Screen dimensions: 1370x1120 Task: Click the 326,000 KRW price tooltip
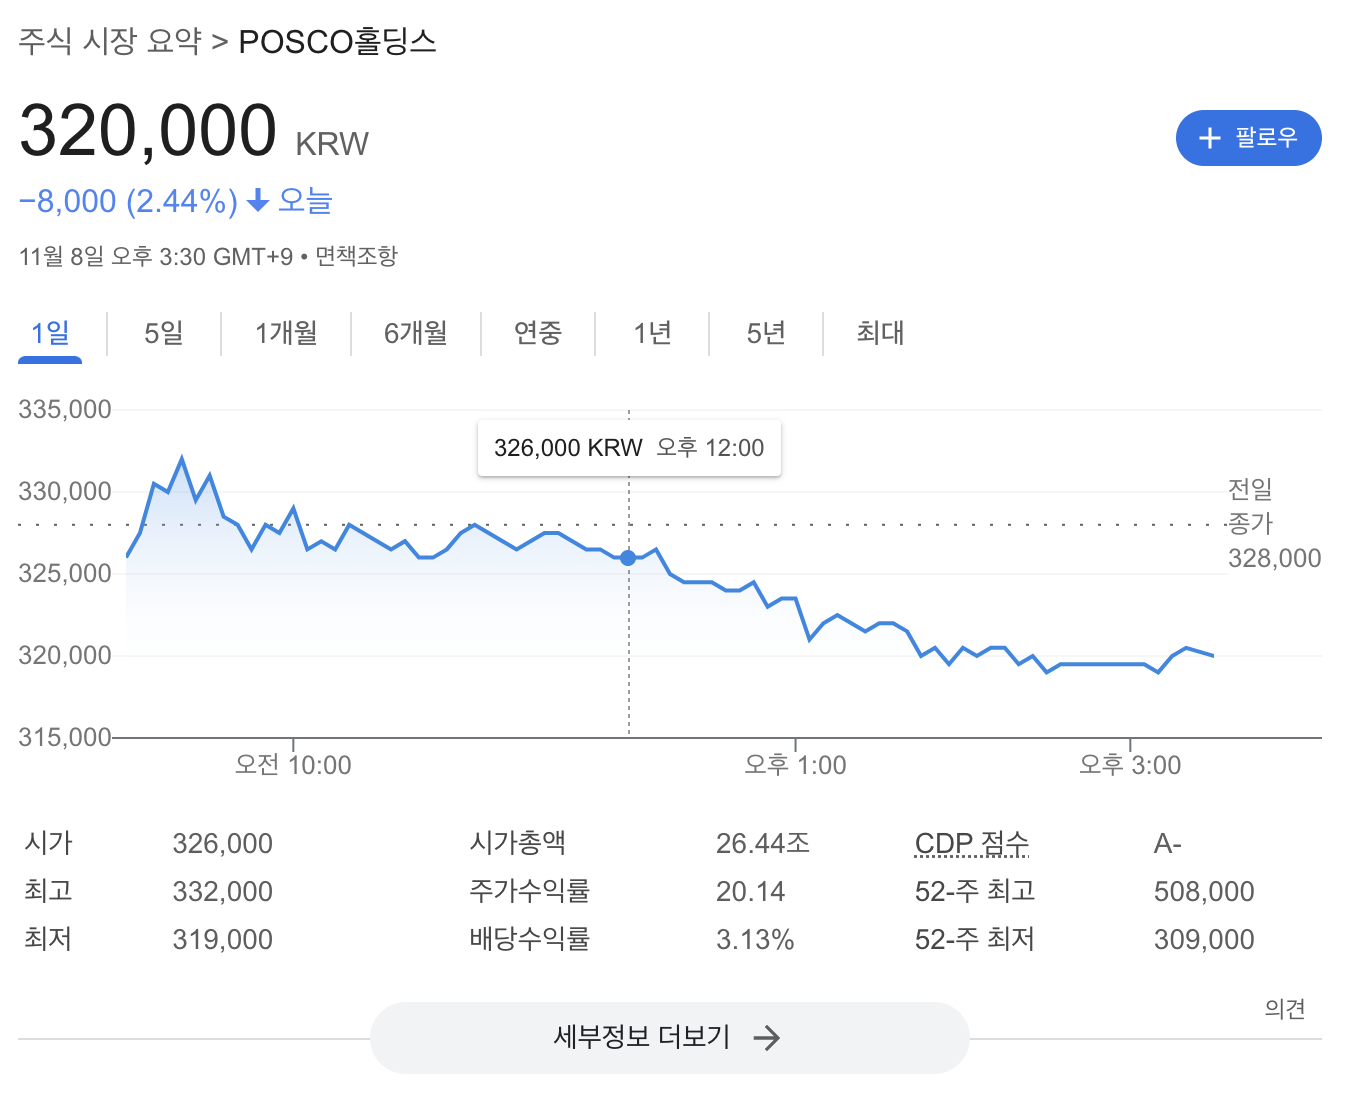[x=628, y=448]
